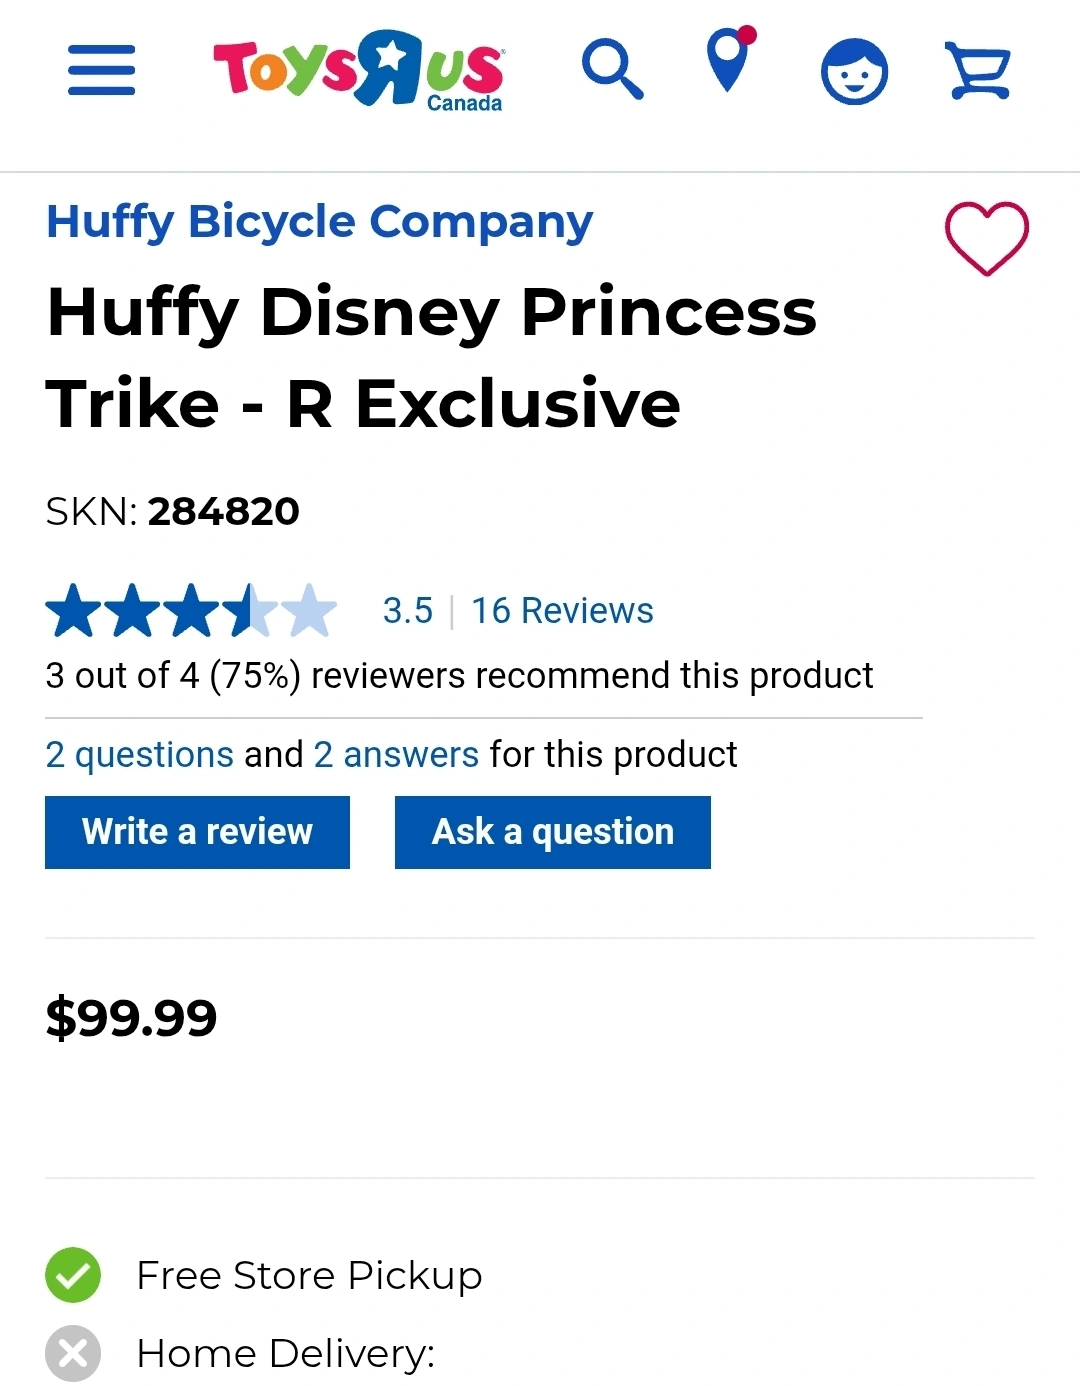1080x1386 pixels.
Task: Open the shopping cart icon
Action: (979, 71)
